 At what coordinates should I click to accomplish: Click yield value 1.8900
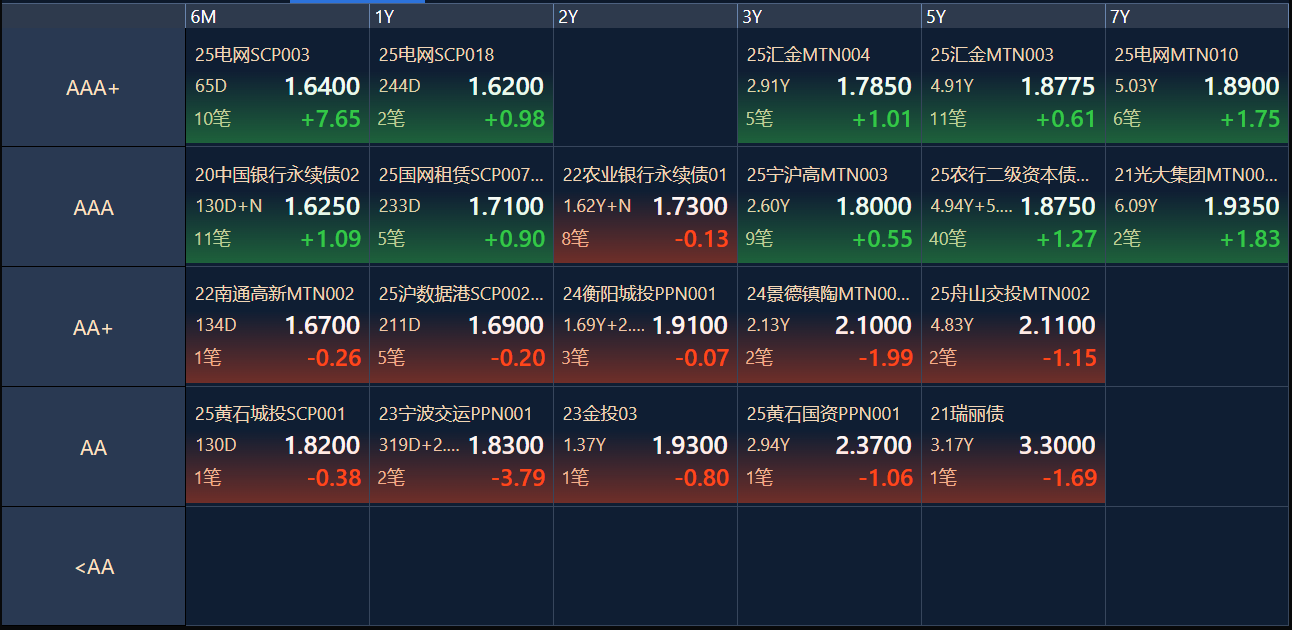click(x=1242, y=87)
